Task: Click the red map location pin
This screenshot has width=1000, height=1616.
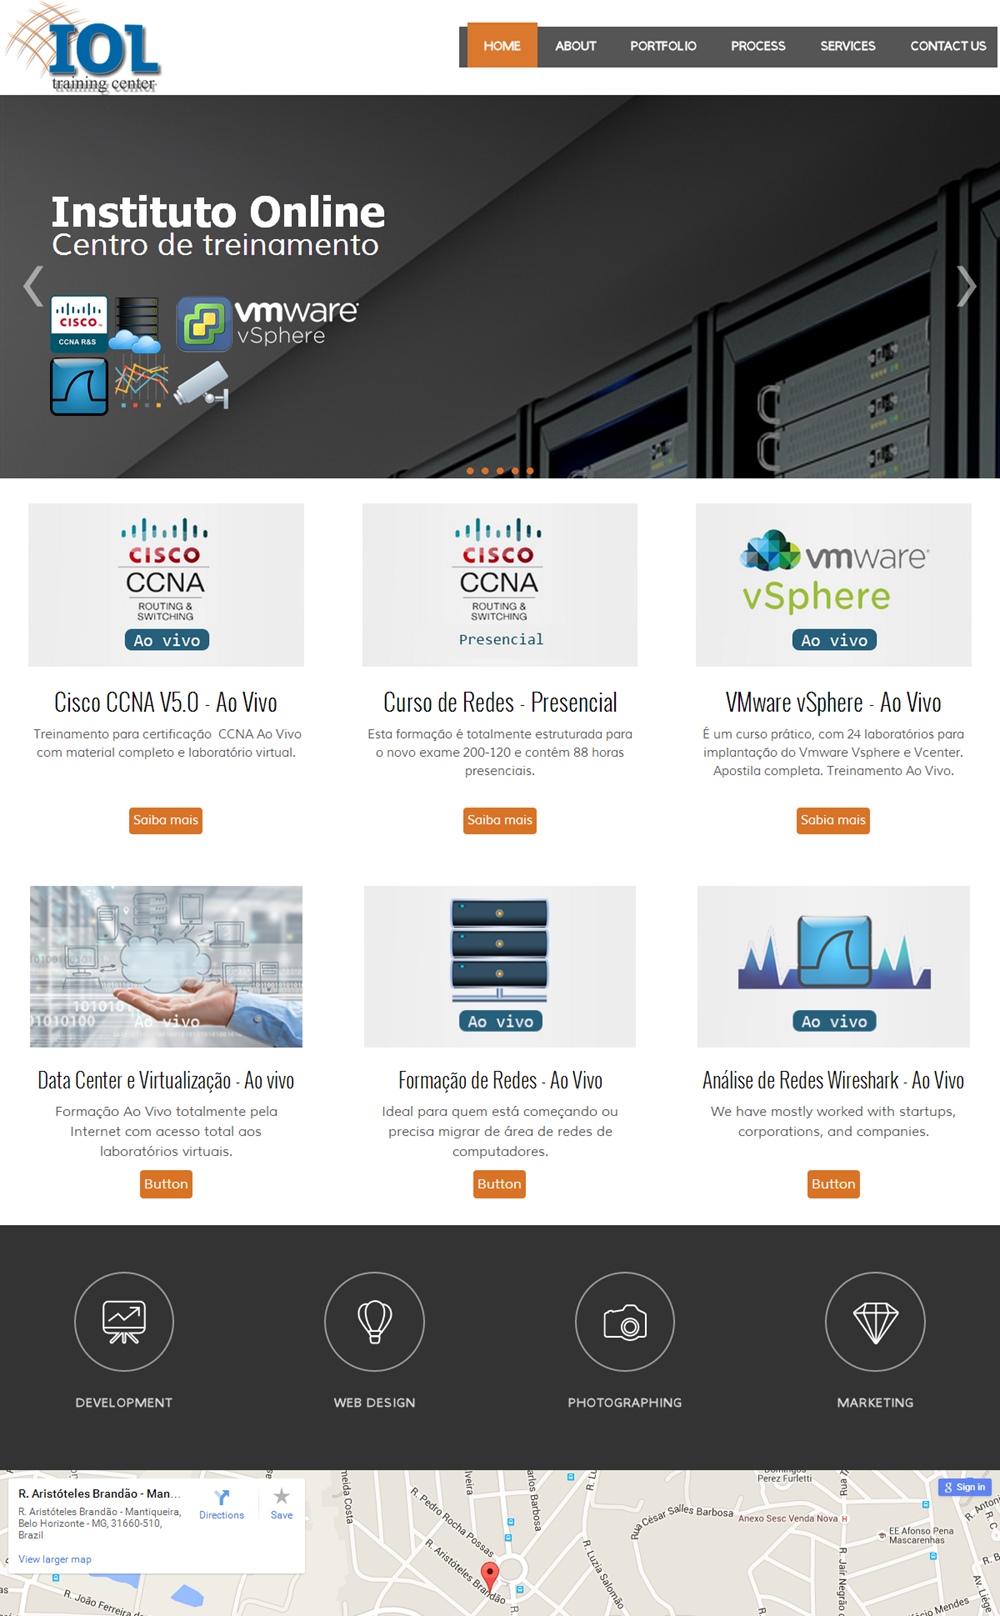Action: pos(489,1575)
